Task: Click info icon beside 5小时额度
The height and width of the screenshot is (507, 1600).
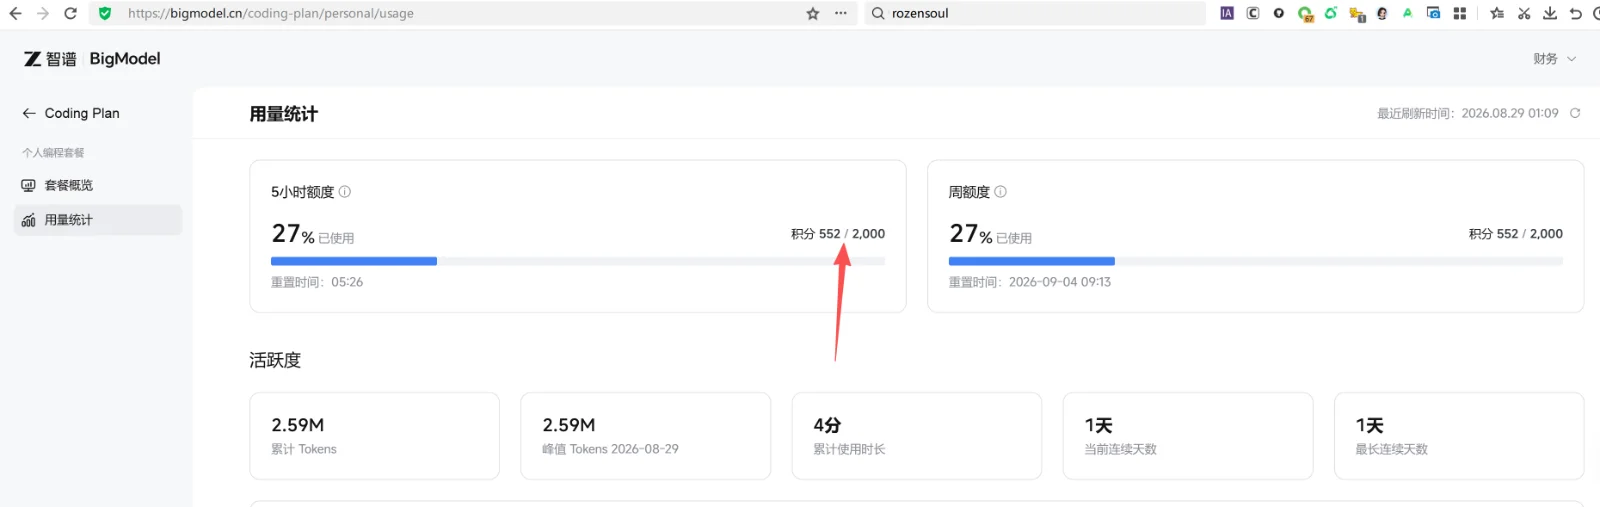Action: pyautogui.click(x=345, y=191)
